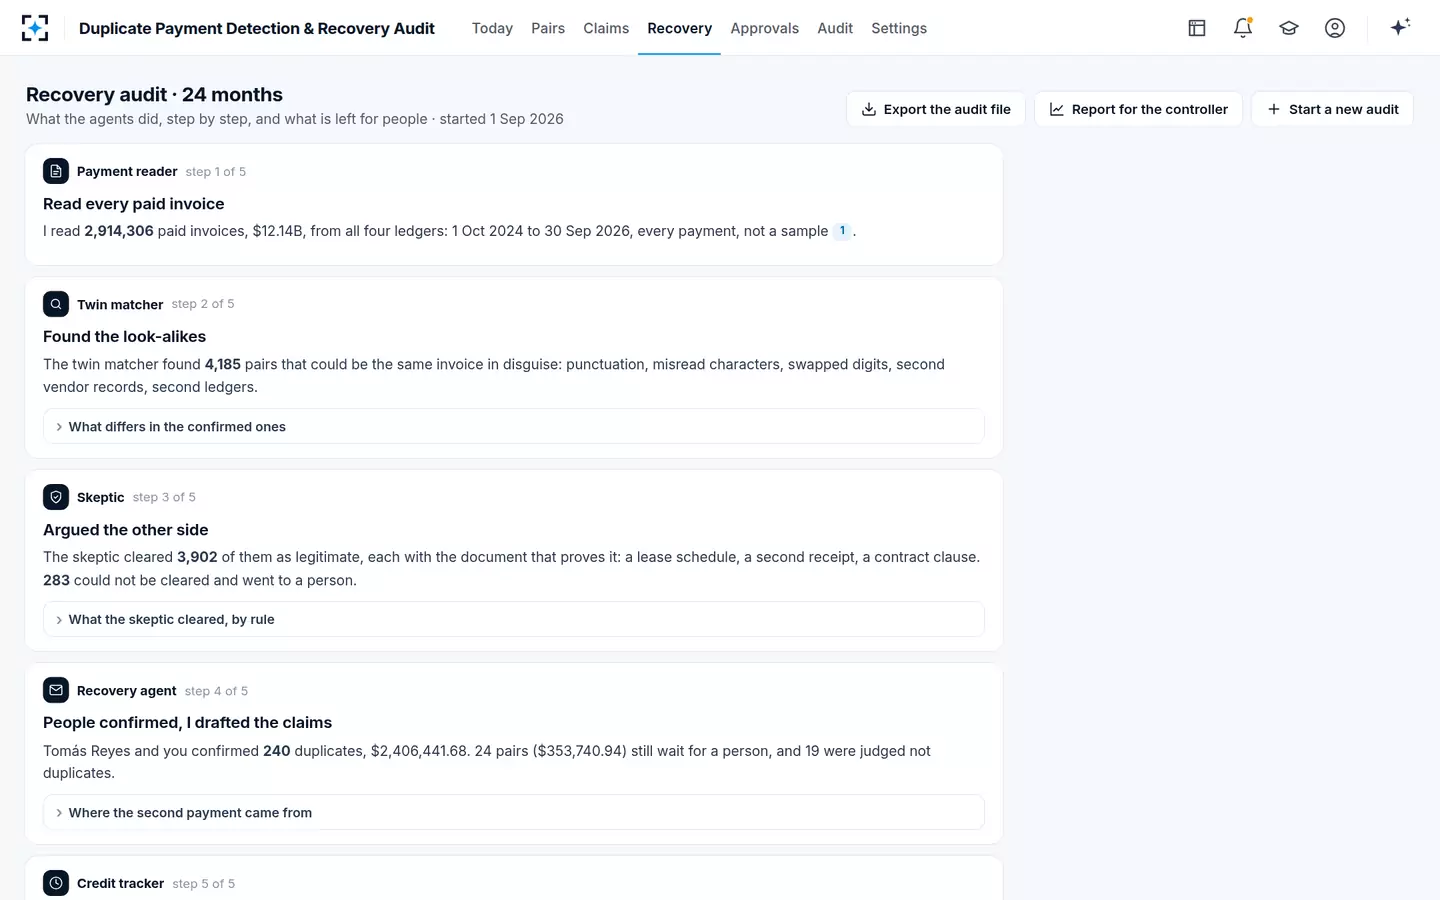Click the 2,914,306 invoice count

[119, 231]
